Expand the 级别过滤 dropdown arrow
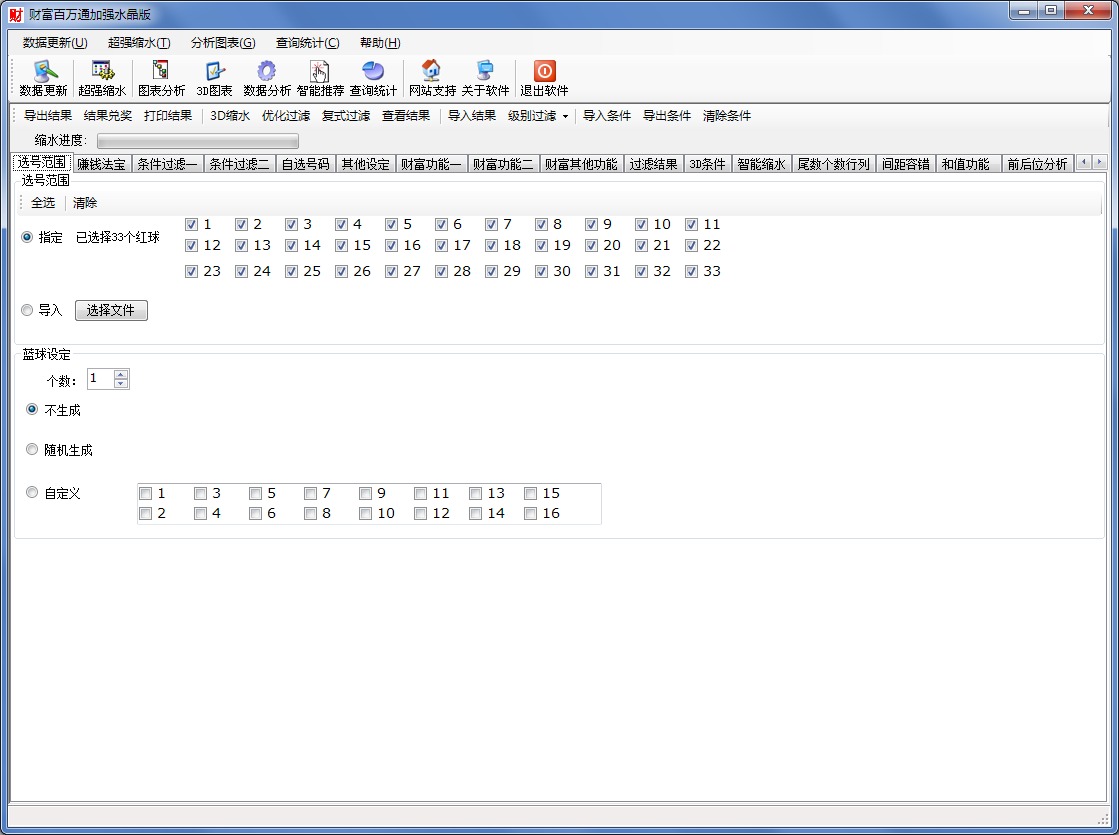1119x835 pixels. [565, 116]
